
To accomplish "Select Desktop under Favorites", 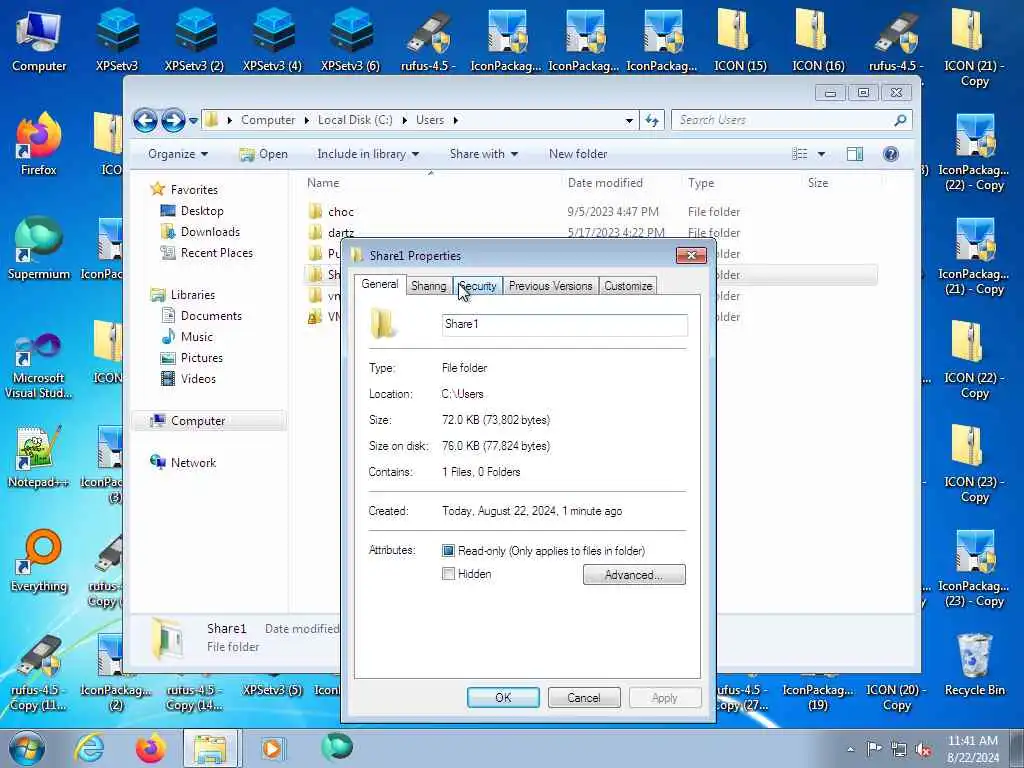I will pos(202,211).
